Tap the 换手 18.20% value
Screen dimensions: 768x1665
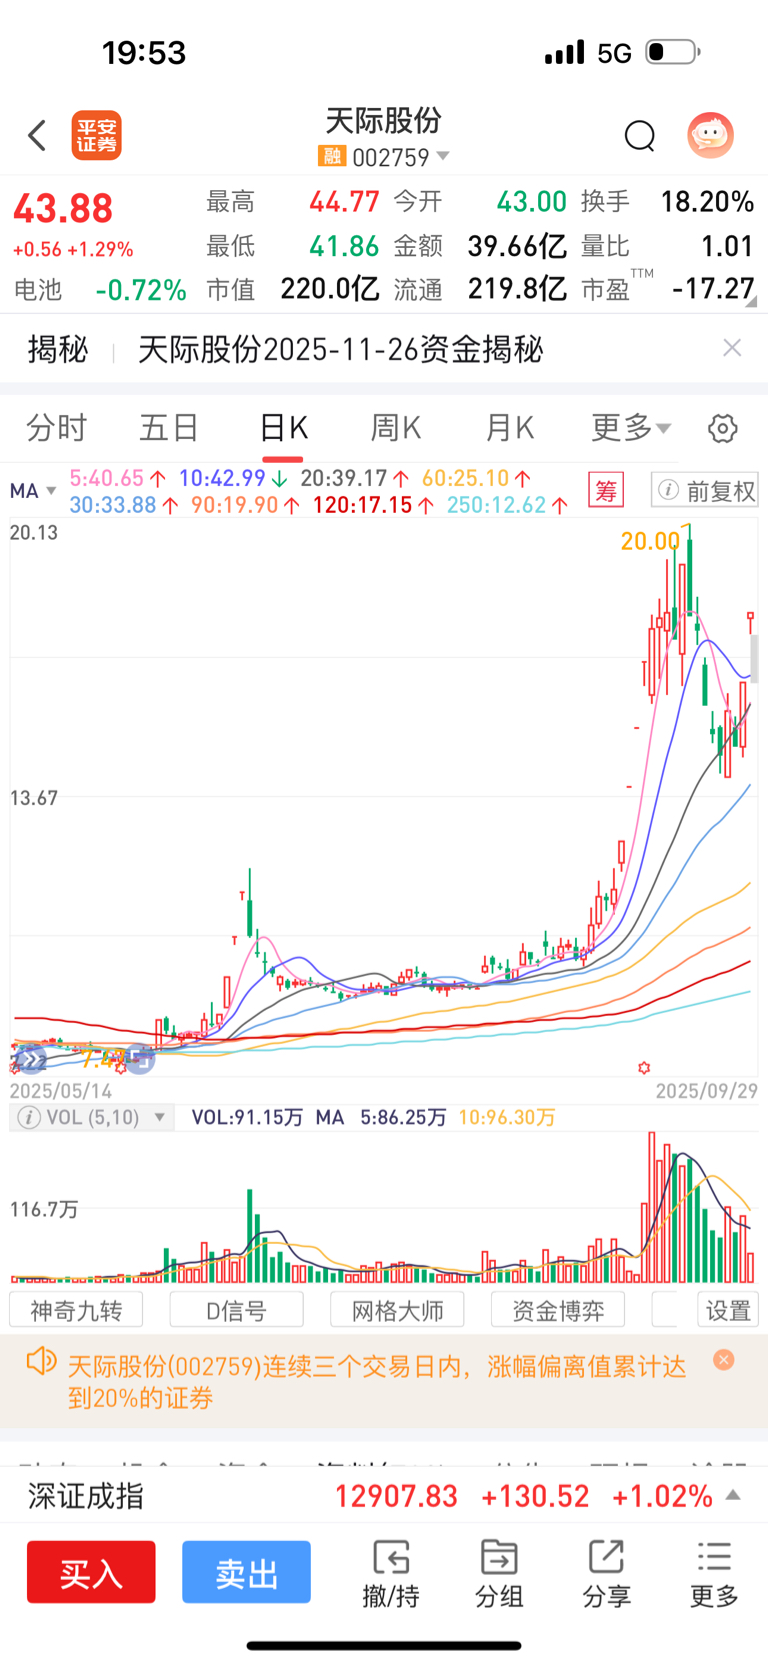[x=667, y=202]
